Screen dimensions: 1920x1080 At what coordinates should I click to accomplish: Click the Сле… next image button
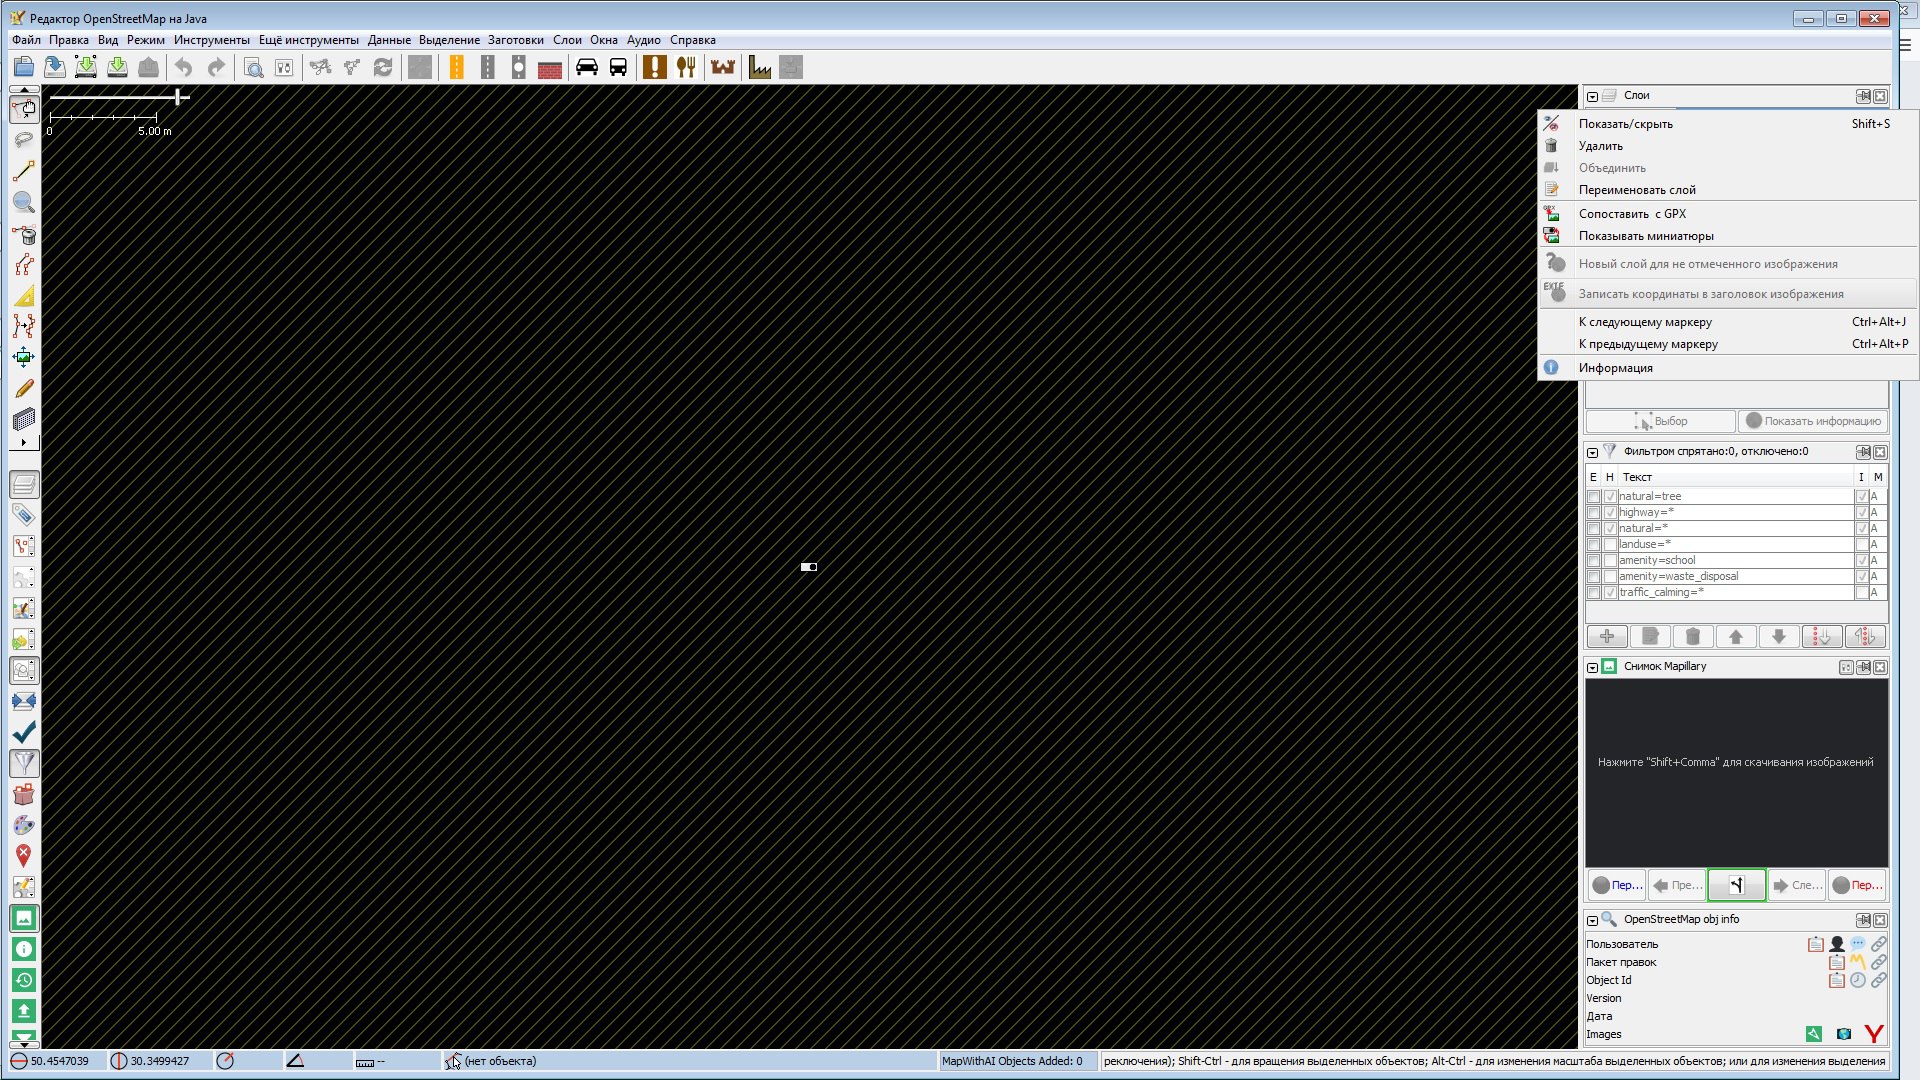coord(1796,885)
